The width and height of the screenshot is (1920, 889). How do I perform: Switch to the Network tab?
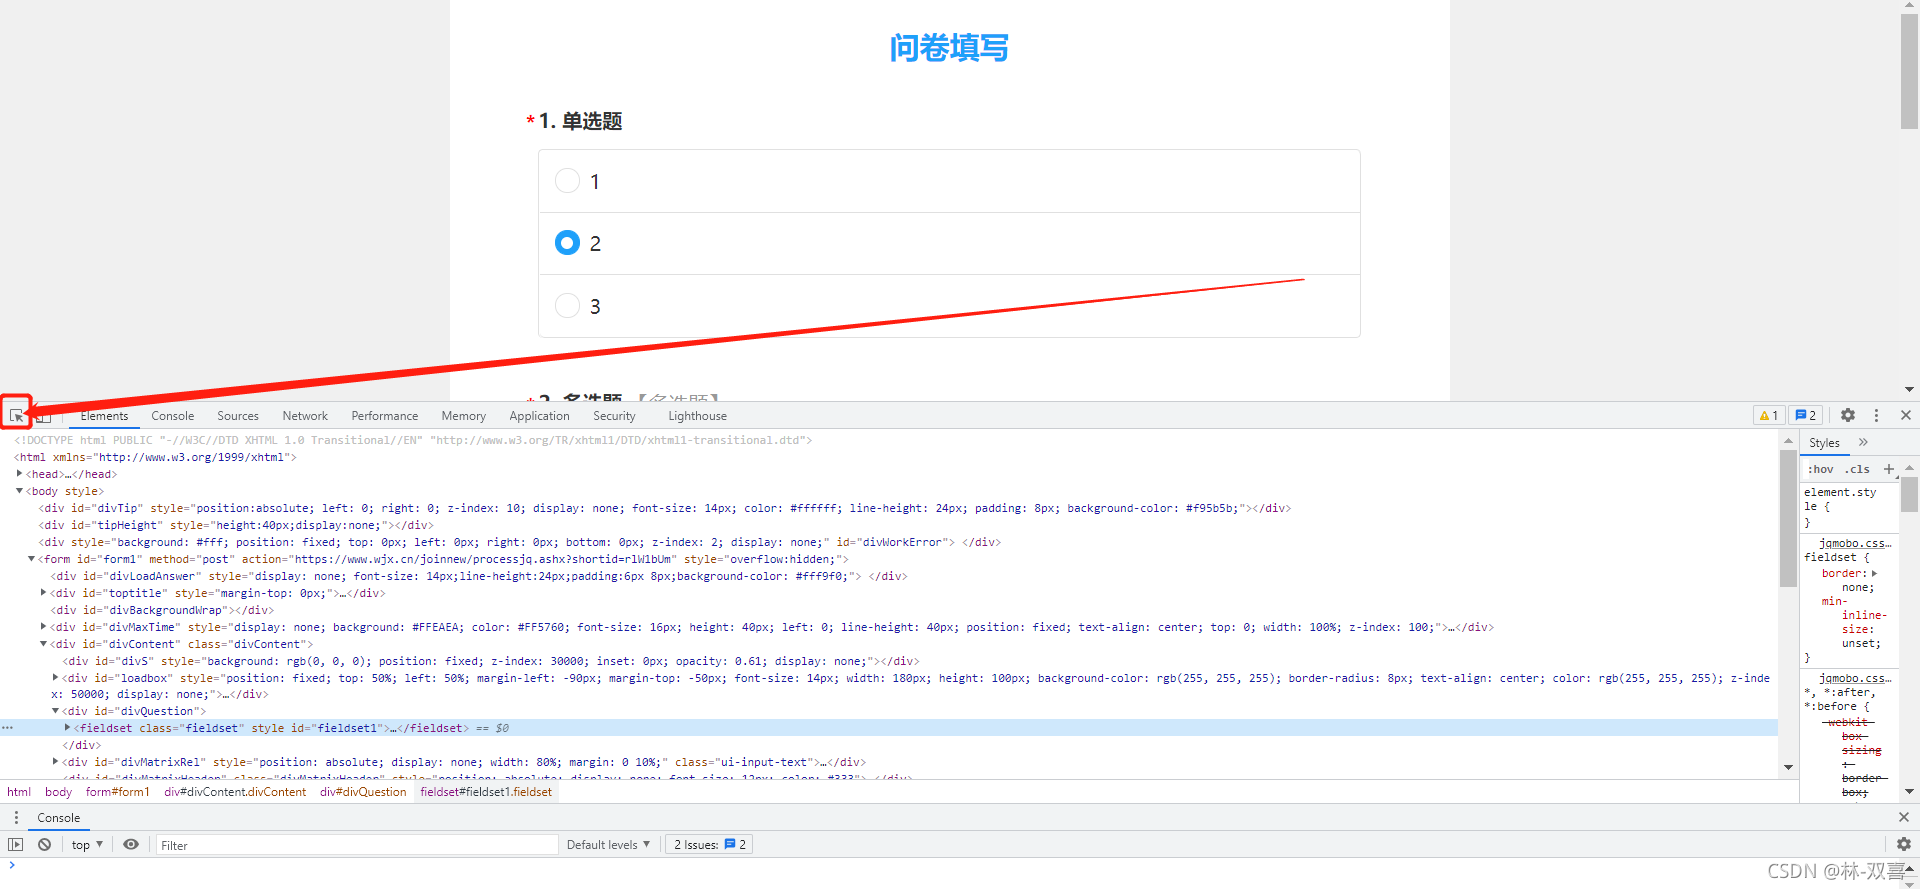click(305, 416)
